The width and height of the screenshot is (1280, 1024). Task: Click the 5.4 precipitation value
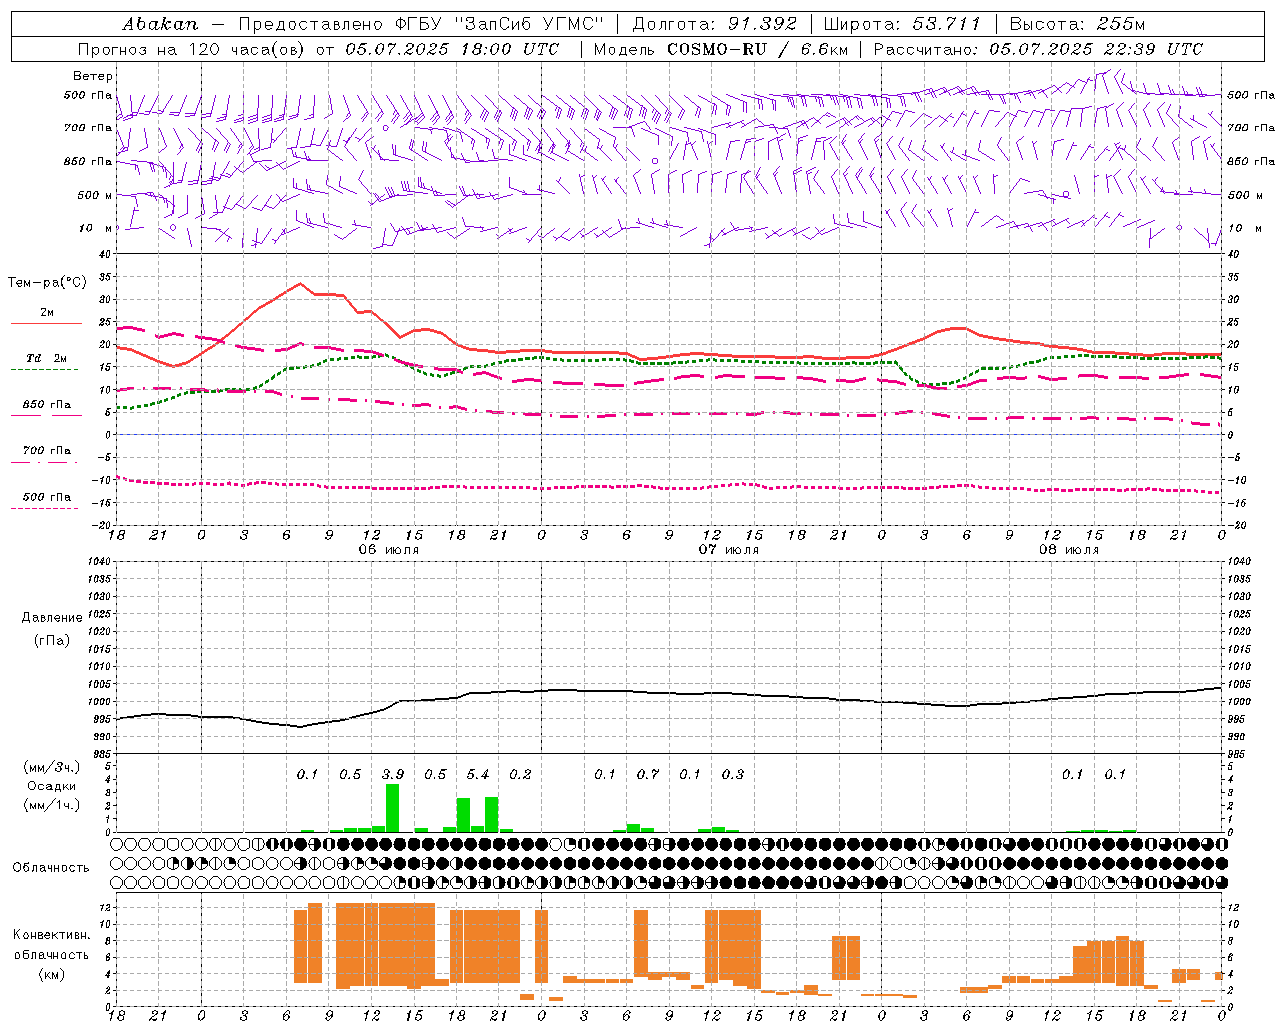[x=478, y=774]
